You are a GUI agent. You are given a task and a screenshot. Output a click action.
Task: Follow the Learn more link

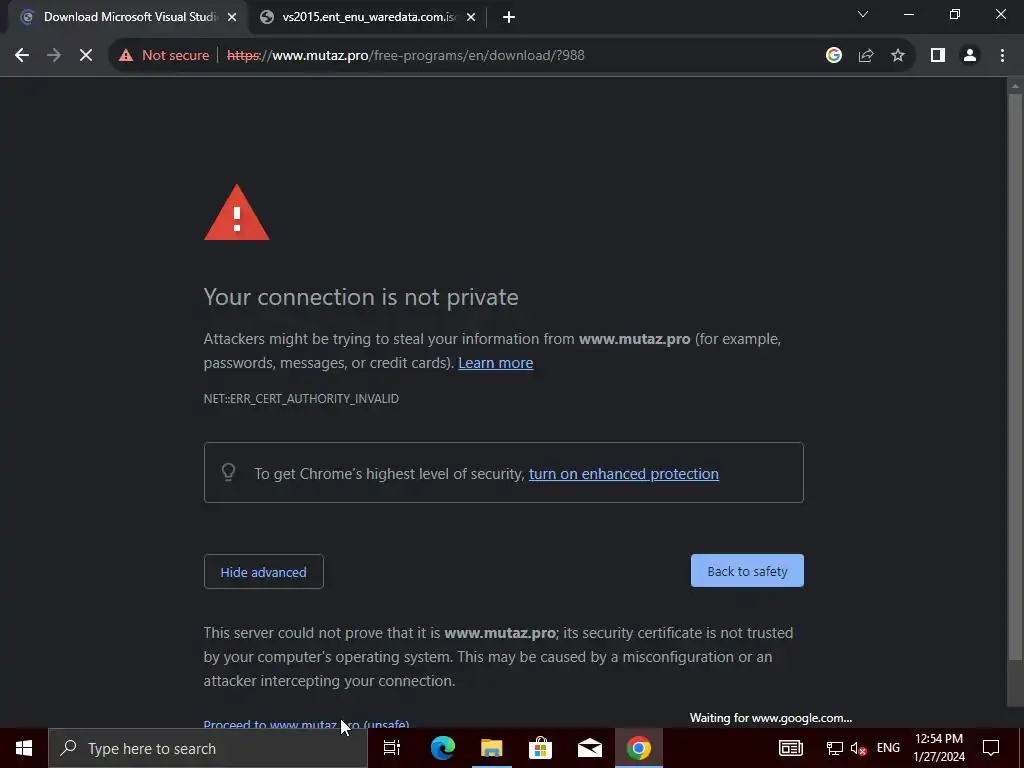point(496,363)
